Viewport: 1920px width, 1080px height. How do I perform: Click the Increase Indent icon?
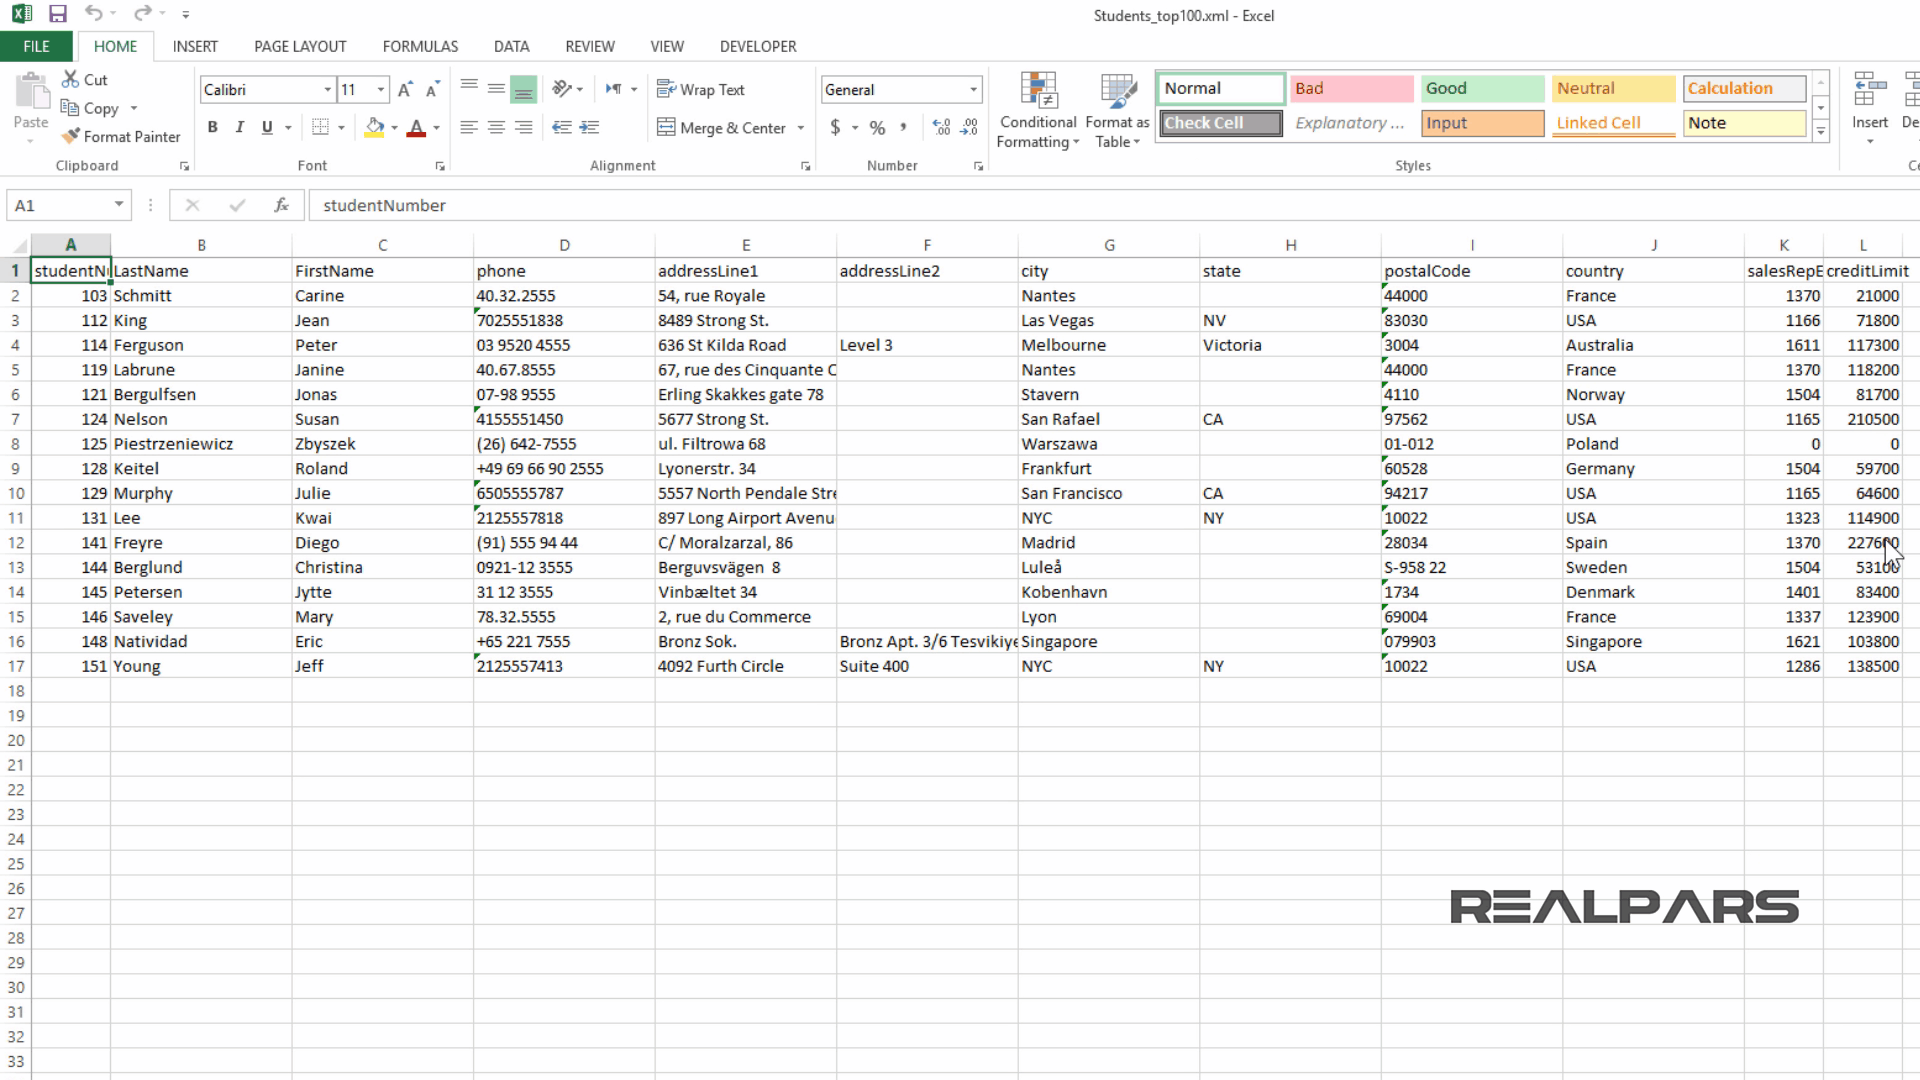(589, 127)
